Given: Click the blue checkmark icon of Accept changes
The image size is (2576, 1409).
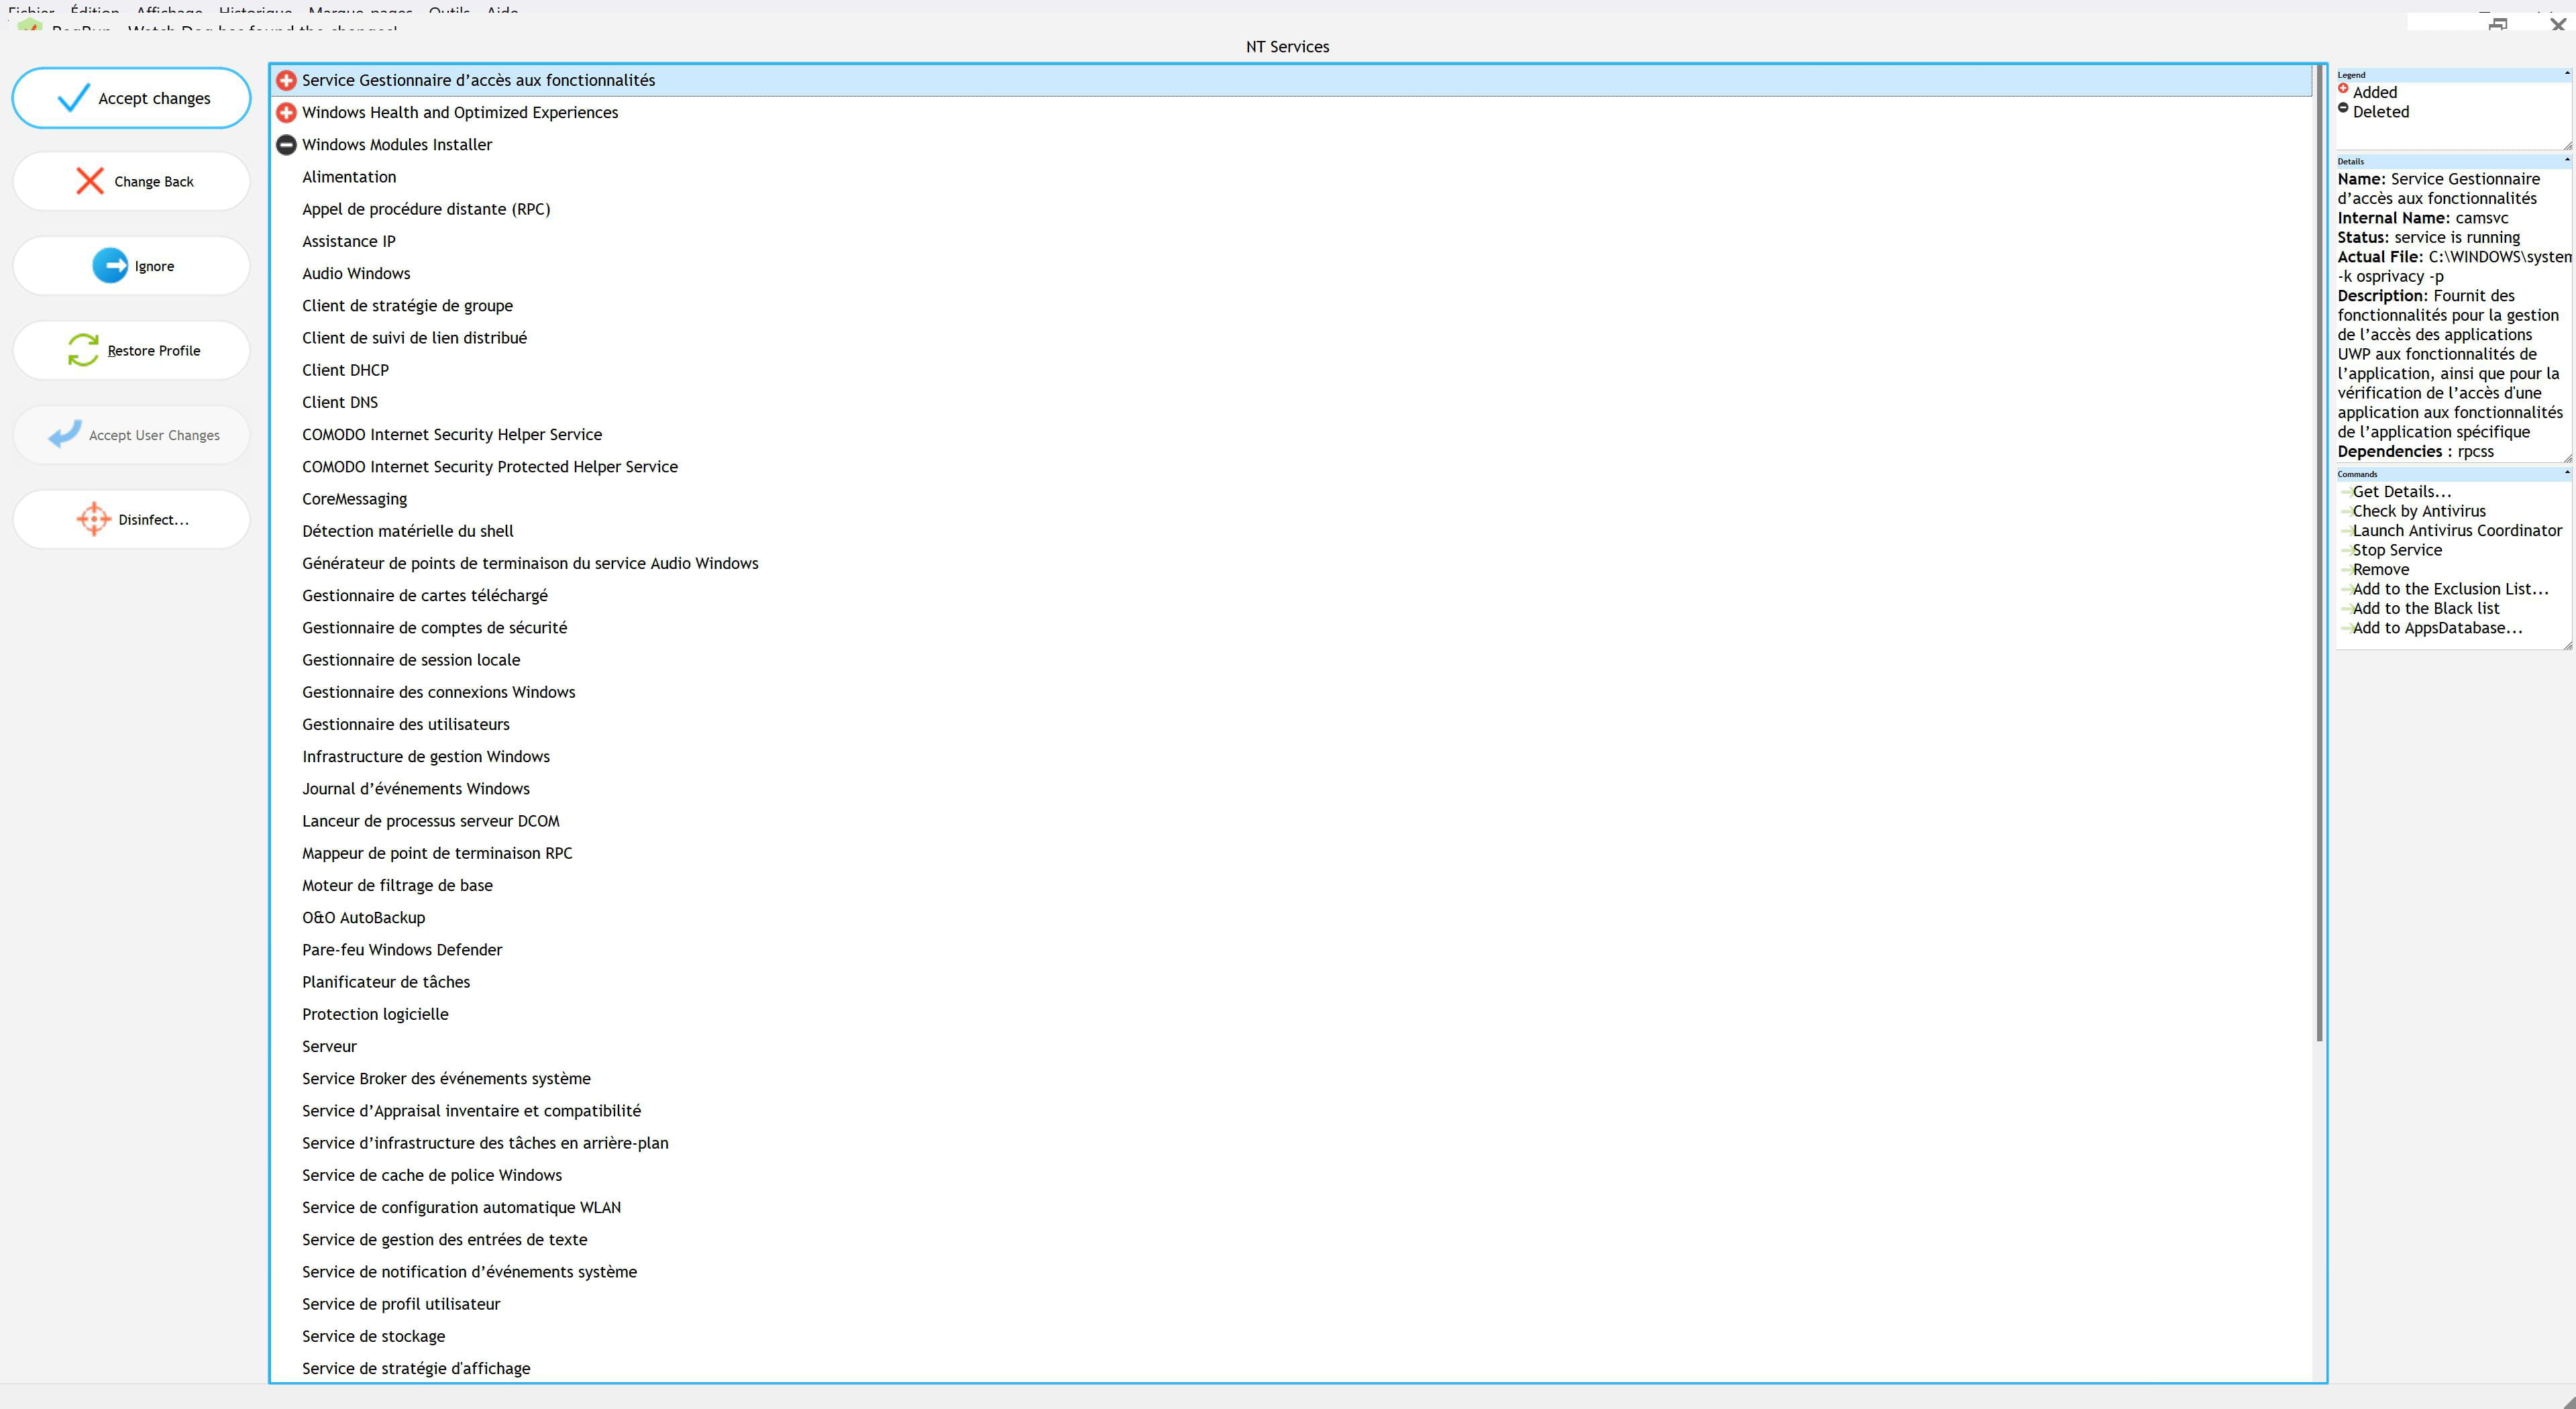Looking at the screenshot, I should (x=74, y=97).
